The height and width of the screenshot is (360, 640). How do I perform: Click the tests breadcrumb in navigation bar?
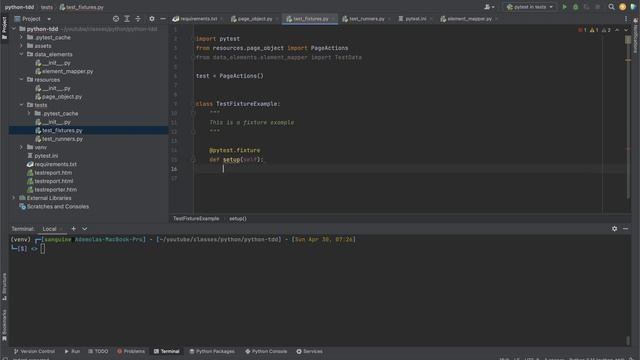(x=47, y=7)
